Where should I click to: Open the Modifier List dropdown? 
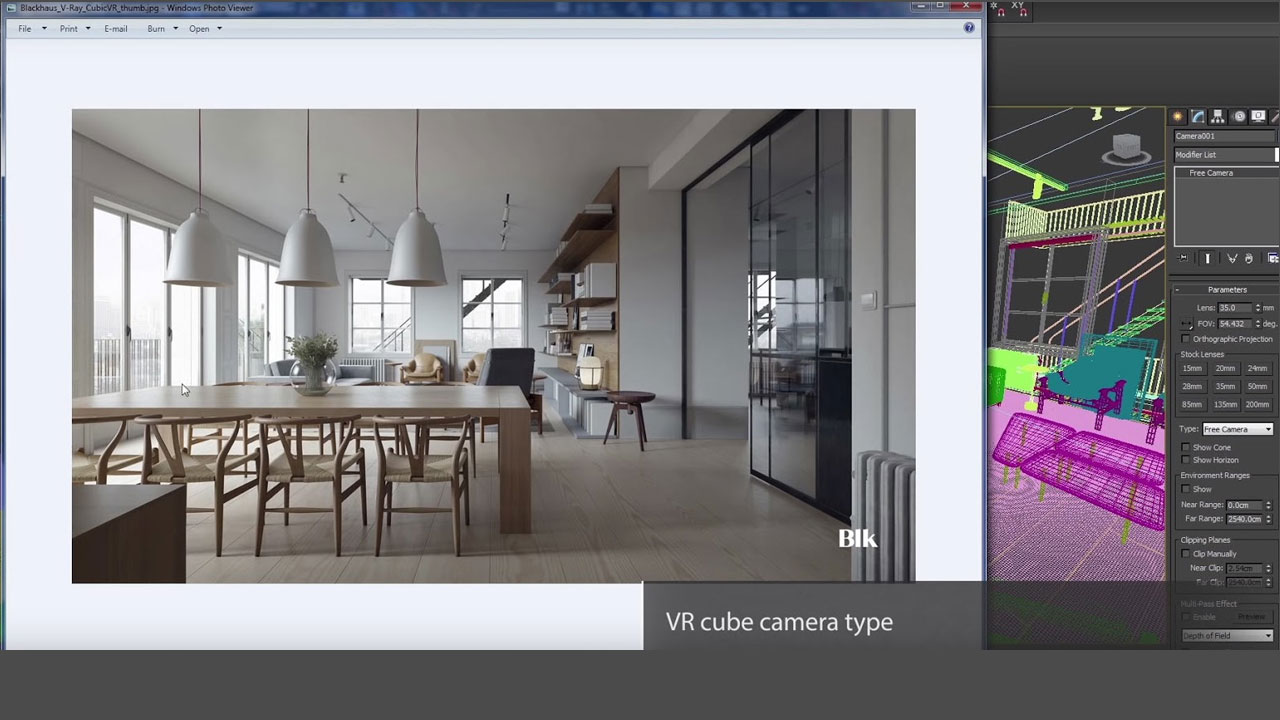pyautogui.click(x=1226, y=155)
